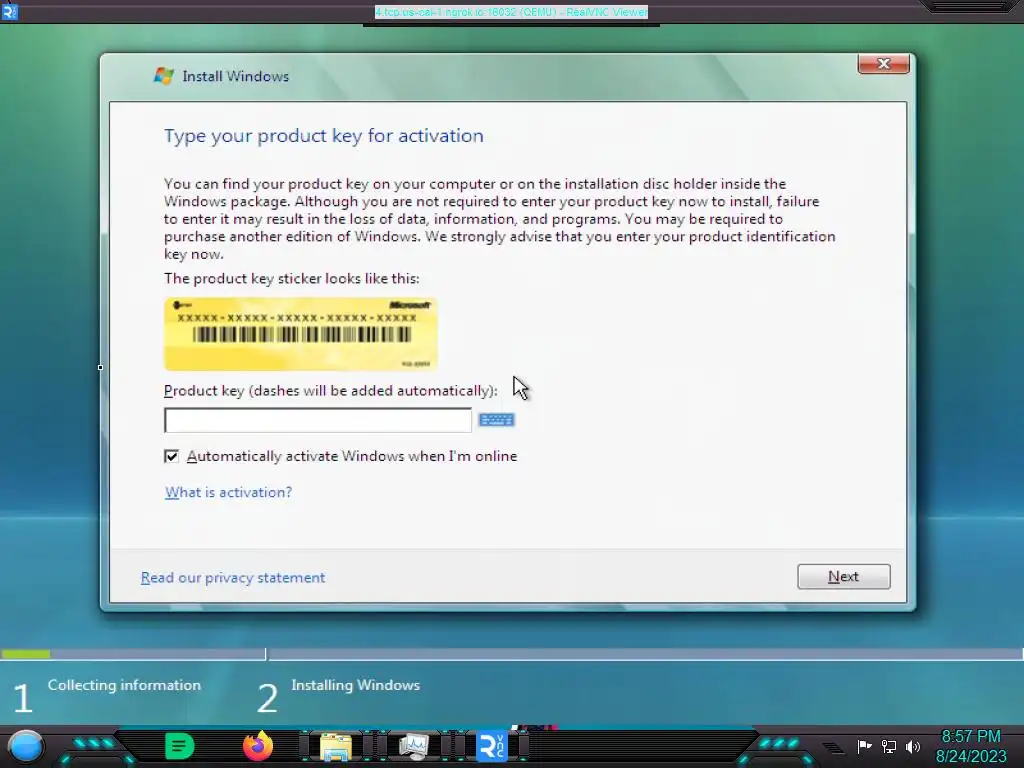
Task: Click the Installing Windows step label
Action: (355, 685)
